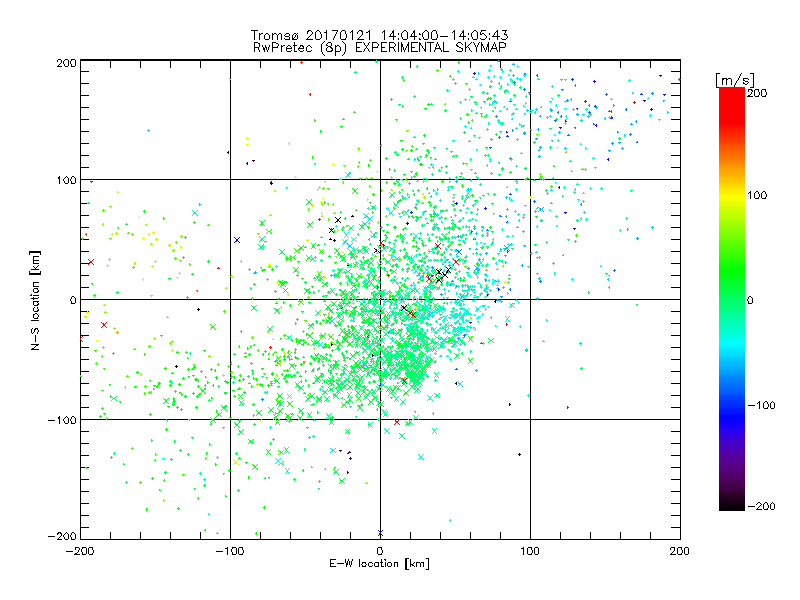The height and width of the screenshot is (600, 800).
Task: Click the green zero region of the colorbar
Action: tap(732, 299)
